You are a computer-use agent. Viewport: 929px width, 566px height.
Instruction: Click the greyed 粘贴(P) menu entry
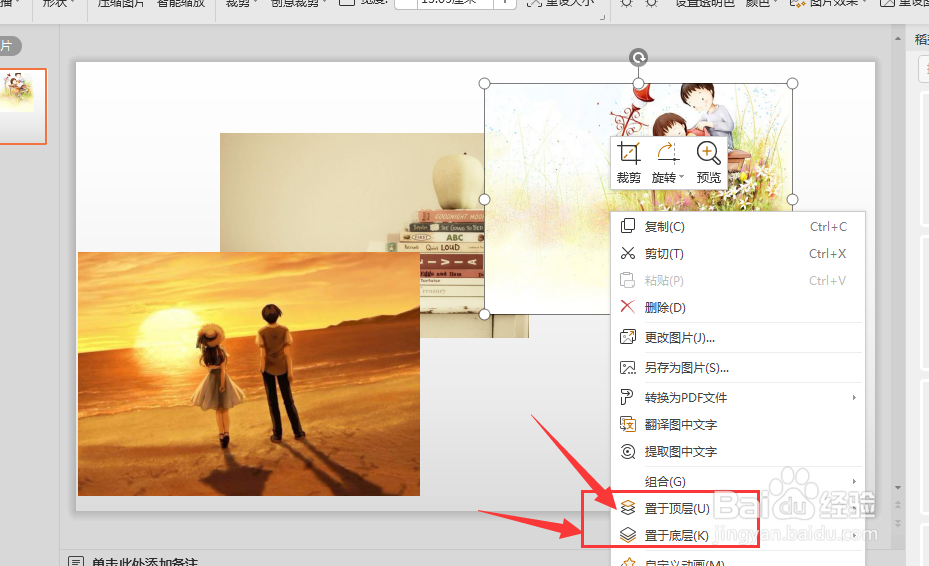click(x=738, y=280)
